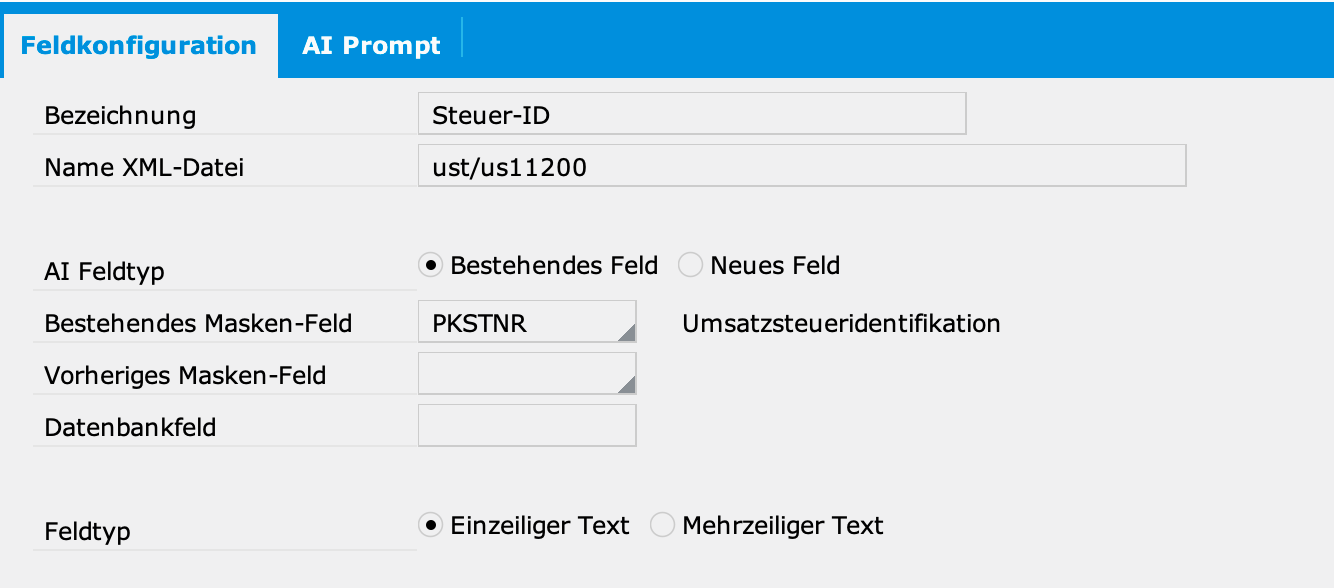
Task: Click into the Steuer-ID text field
Action: coord(691,114)
